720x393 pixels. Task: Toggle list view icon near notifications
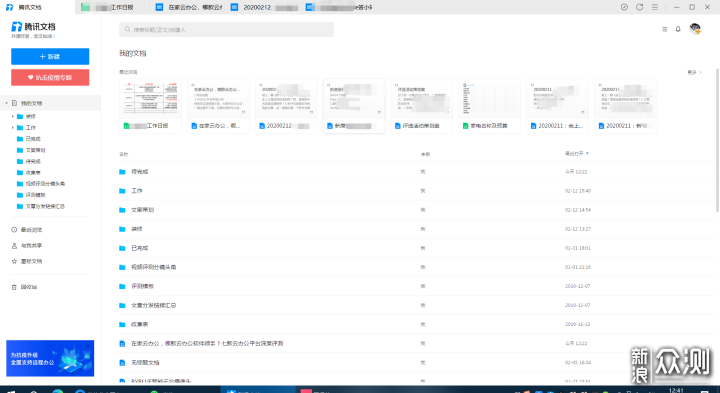coord(664,29)
